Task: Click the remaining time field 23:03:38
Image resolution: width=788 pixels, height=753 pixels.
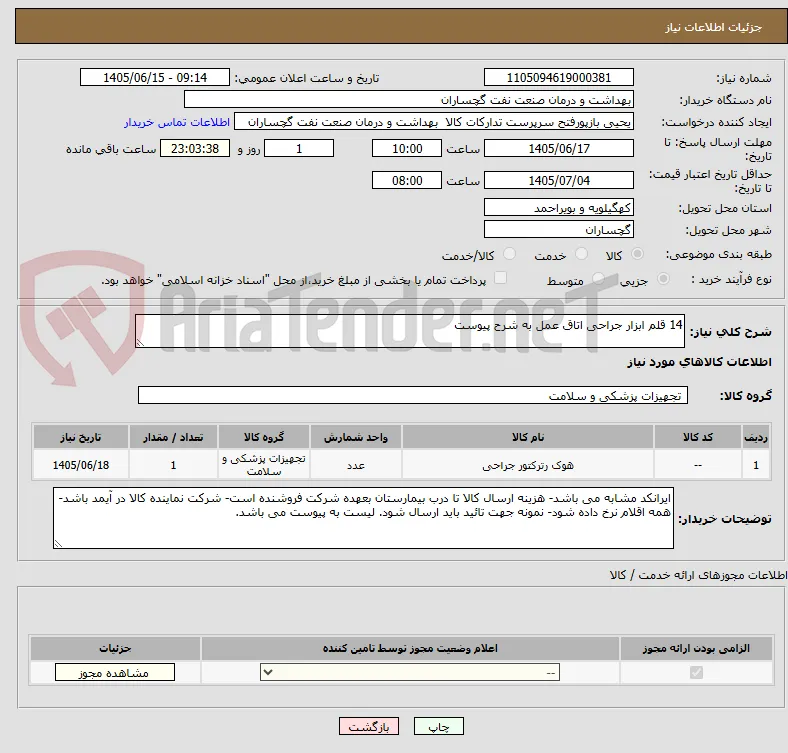Action: [x=195, y=148]
